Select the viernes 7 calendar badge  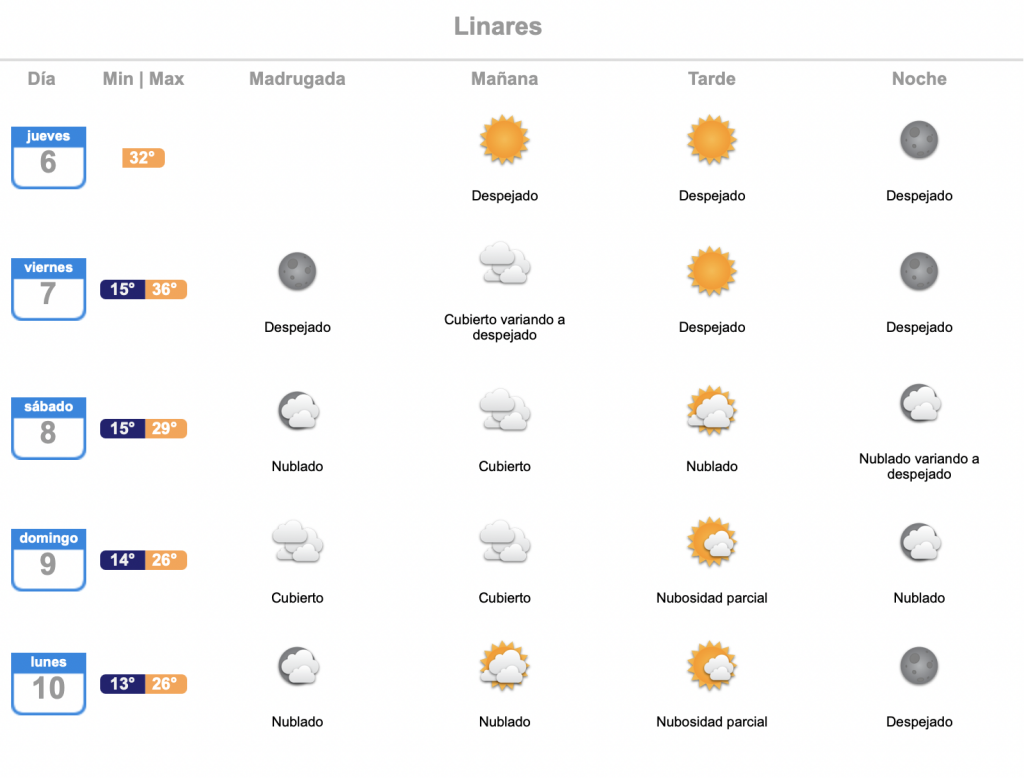[48, 289]
